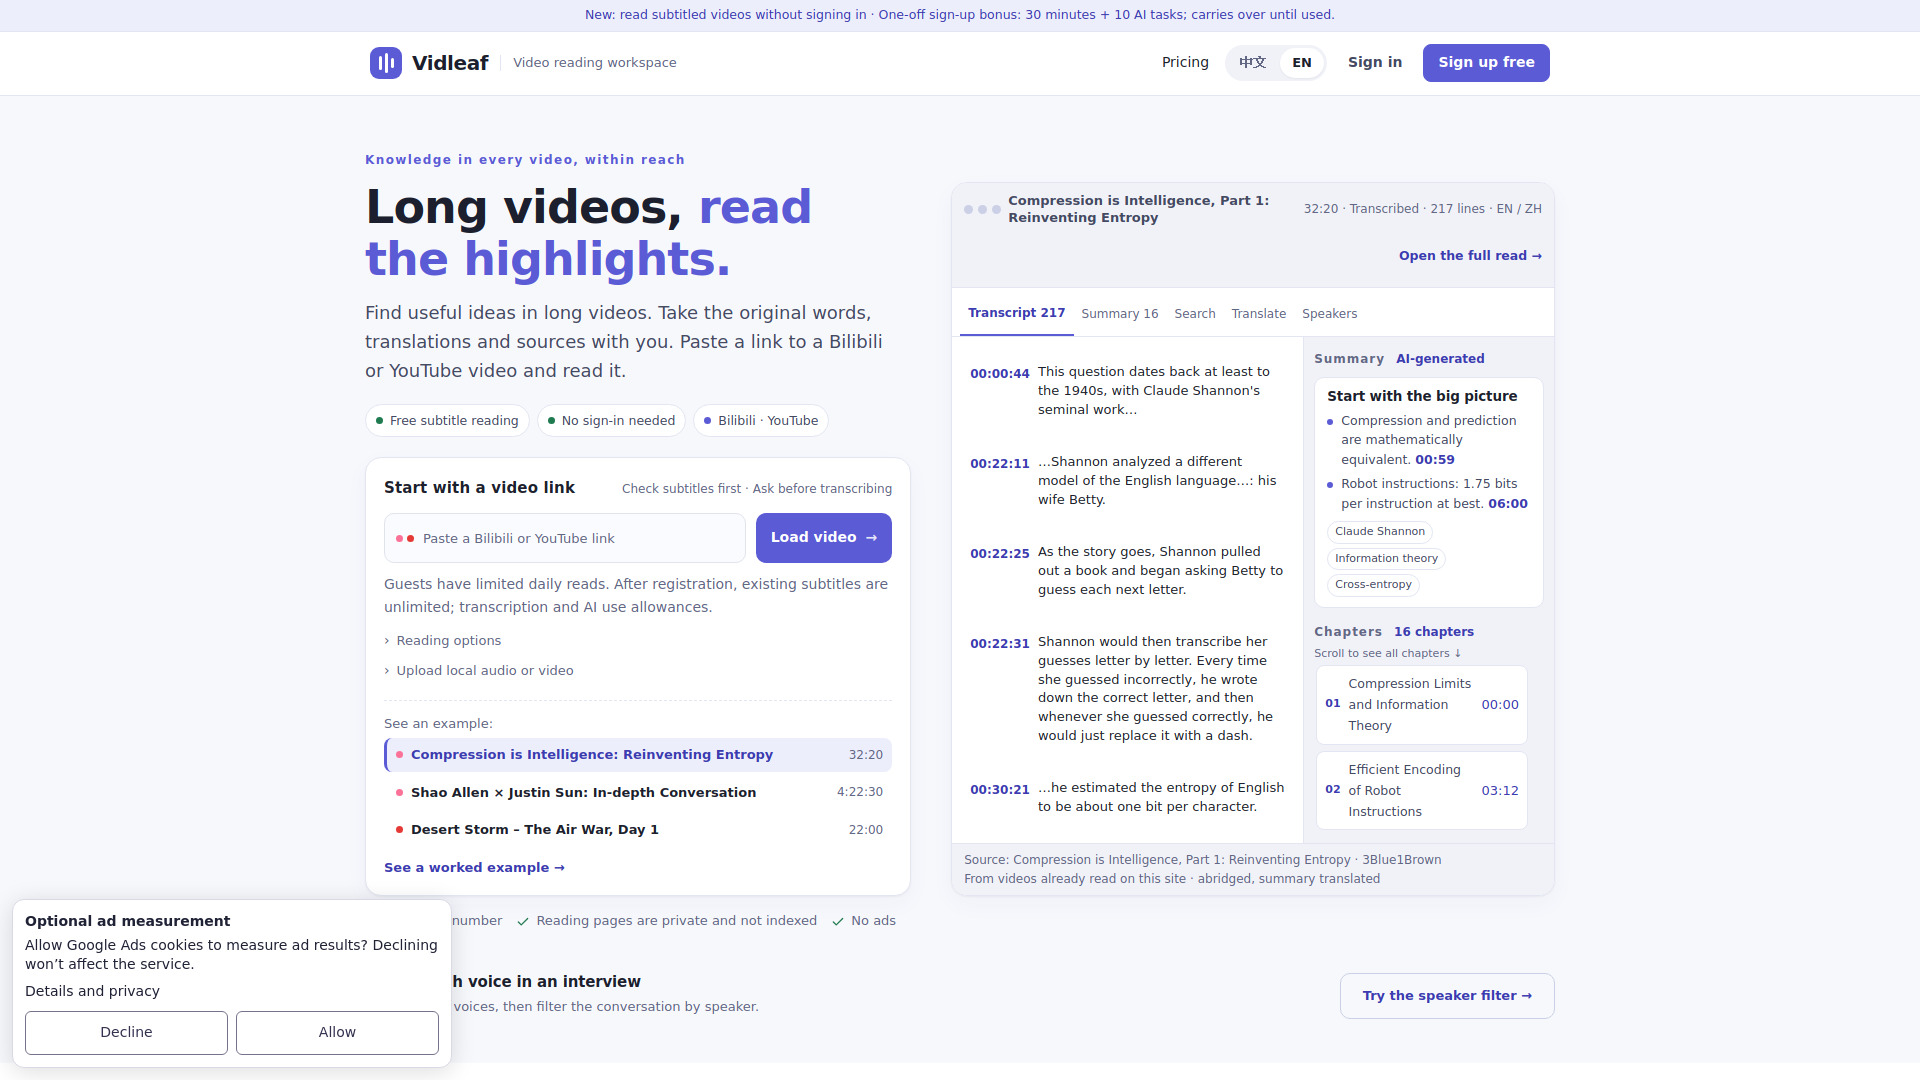Decline Google Ads cookies
The height and width of the screenshot is (1080, 1920).
click(126, 1033)
